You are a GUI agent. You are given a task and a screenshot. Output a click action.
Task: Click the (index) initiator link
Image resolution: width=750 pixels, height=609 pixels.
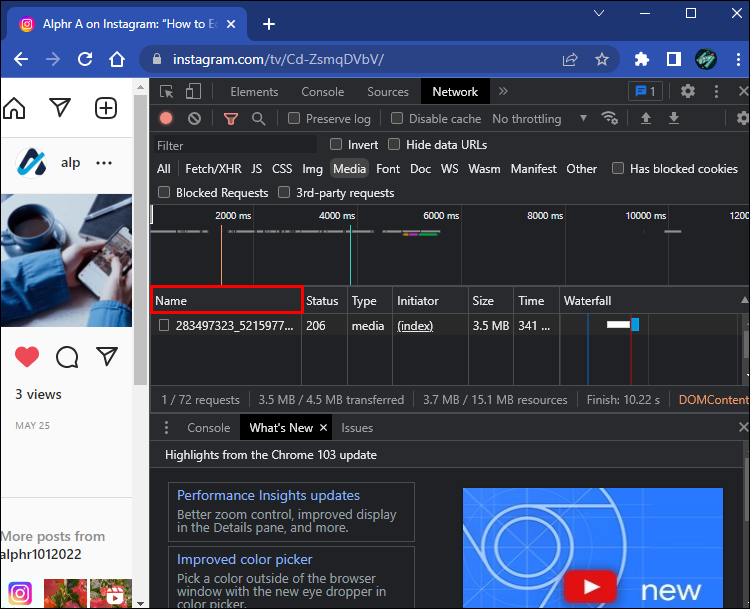415,326
